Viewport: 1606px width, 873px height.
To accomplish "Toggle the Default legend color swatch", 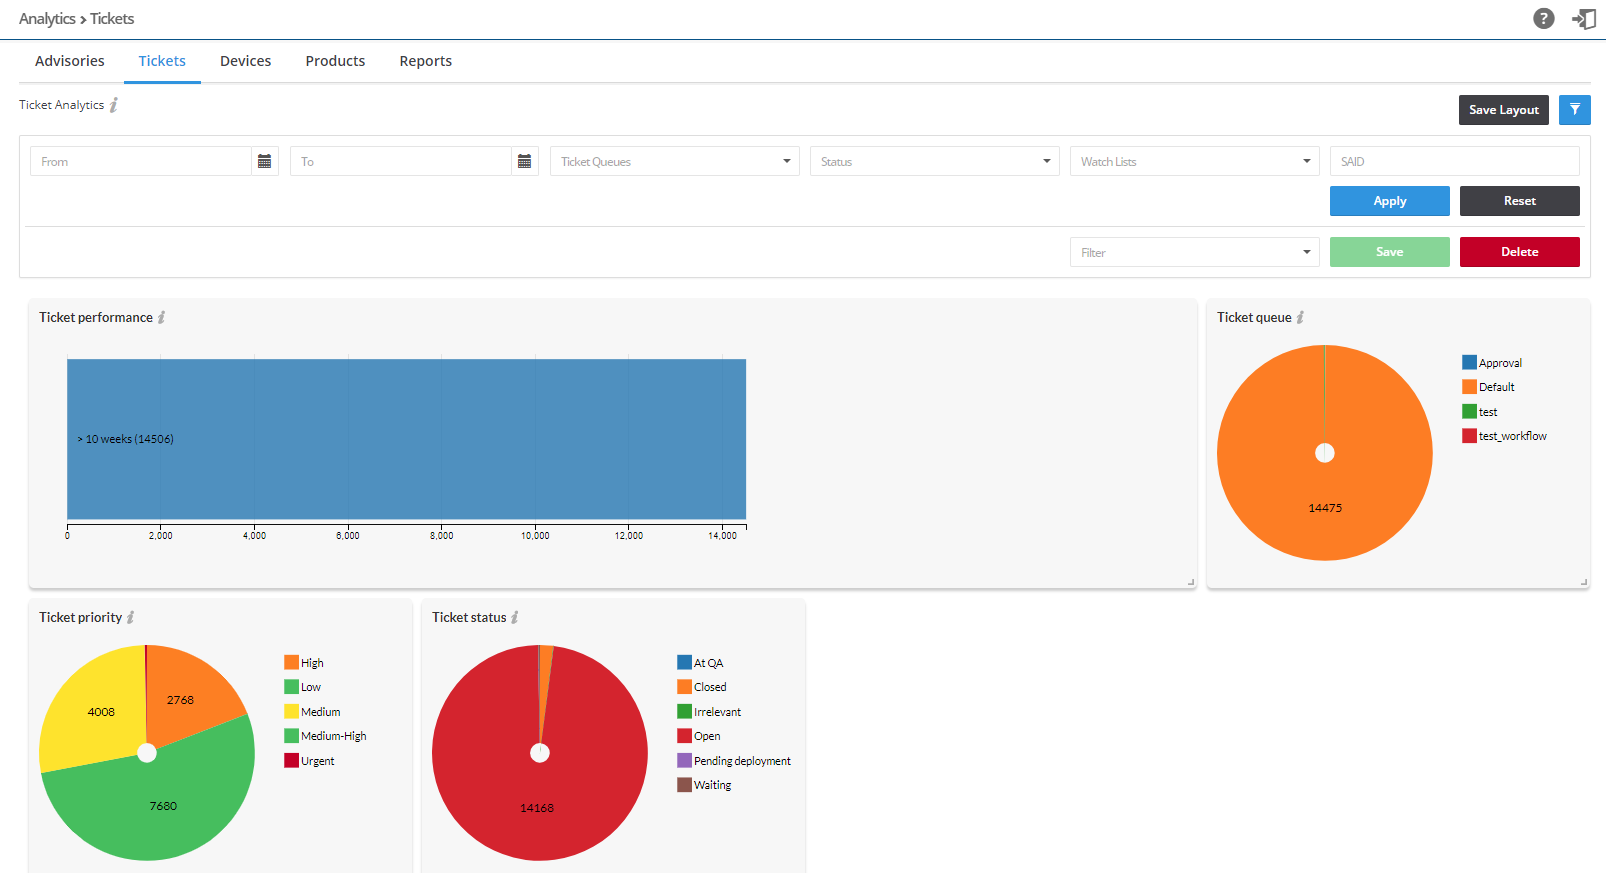I will click(1469, 387).
